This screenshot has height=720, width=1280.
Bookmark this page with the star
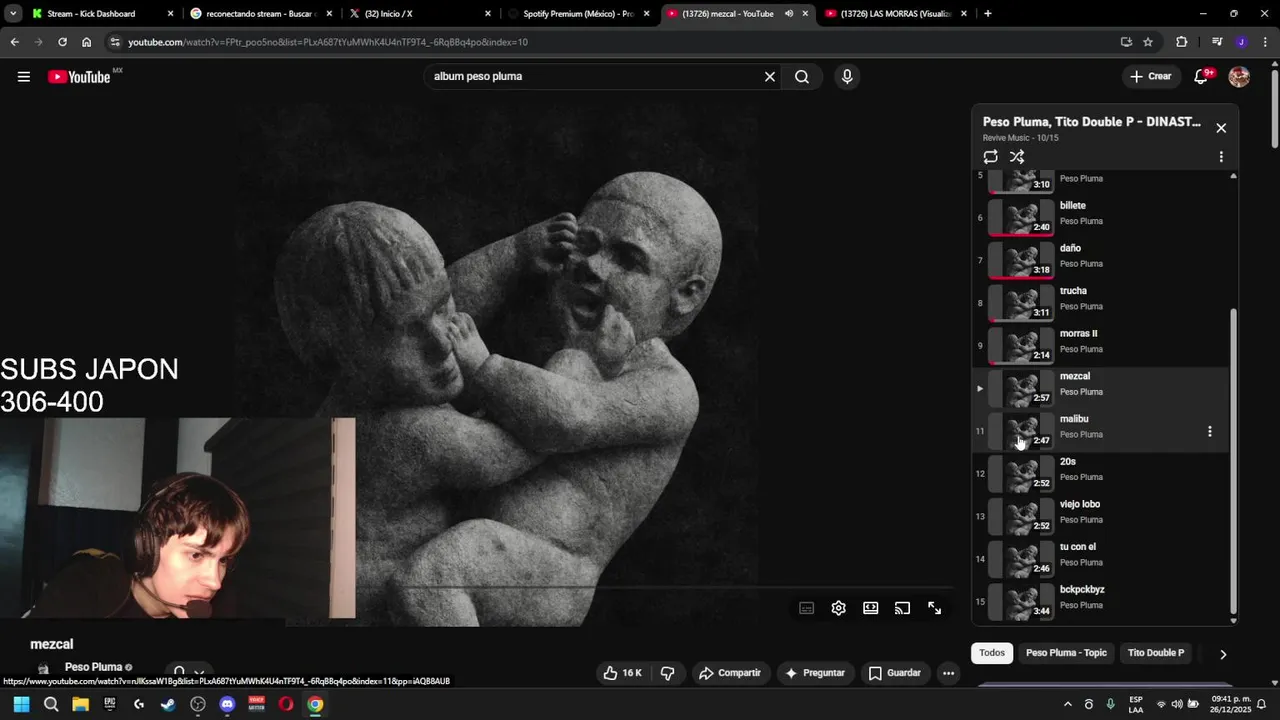pyautogui.click(x=1148, y=42)
